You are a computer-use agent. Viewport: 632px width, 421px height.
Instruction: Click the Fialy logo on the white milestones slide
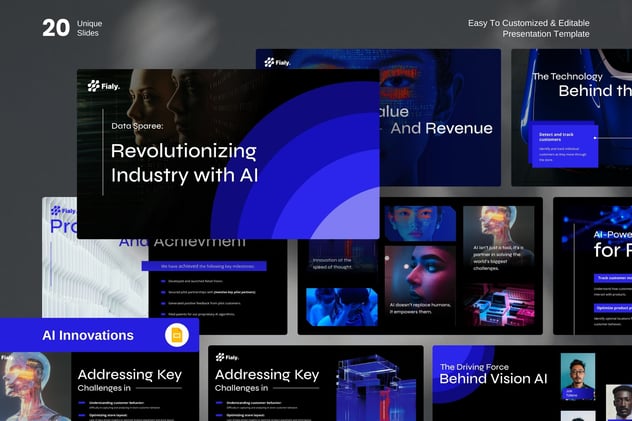(62, 211)
